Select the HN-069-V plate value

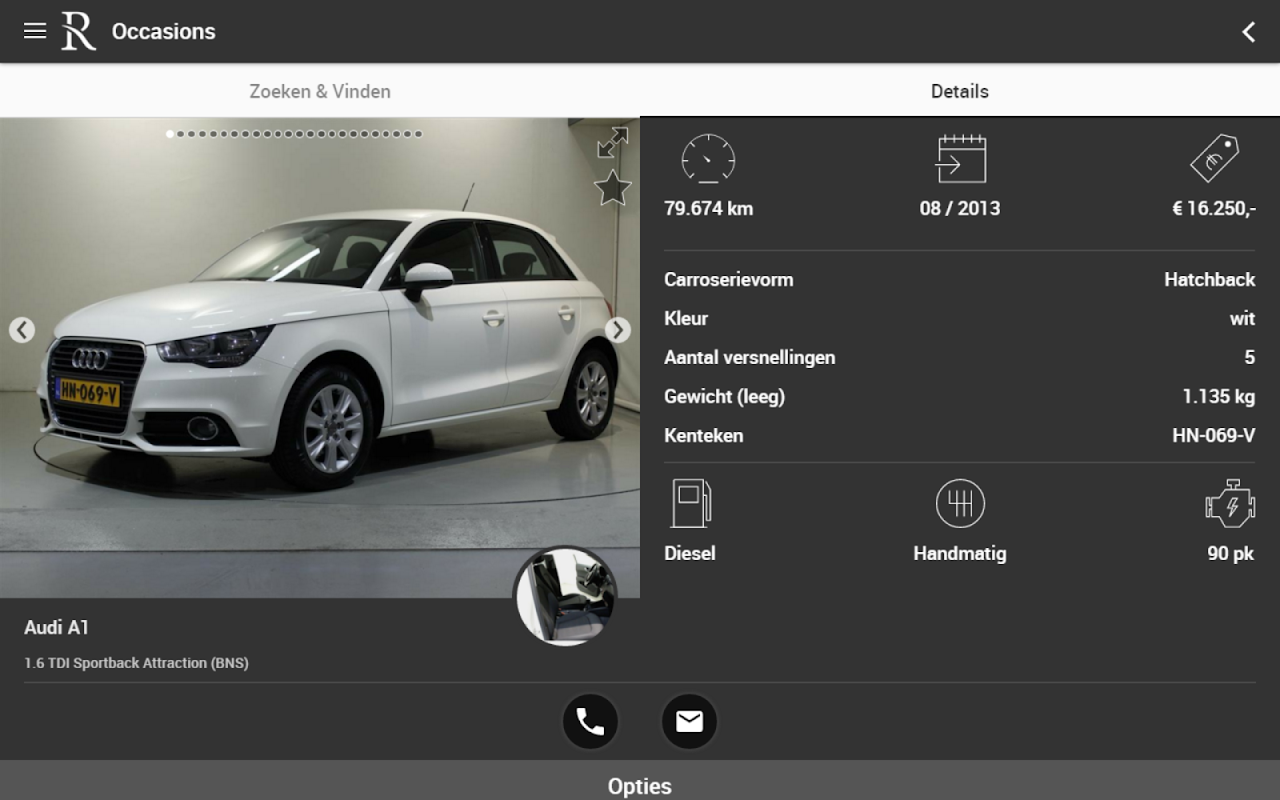tap(1213, 436)
